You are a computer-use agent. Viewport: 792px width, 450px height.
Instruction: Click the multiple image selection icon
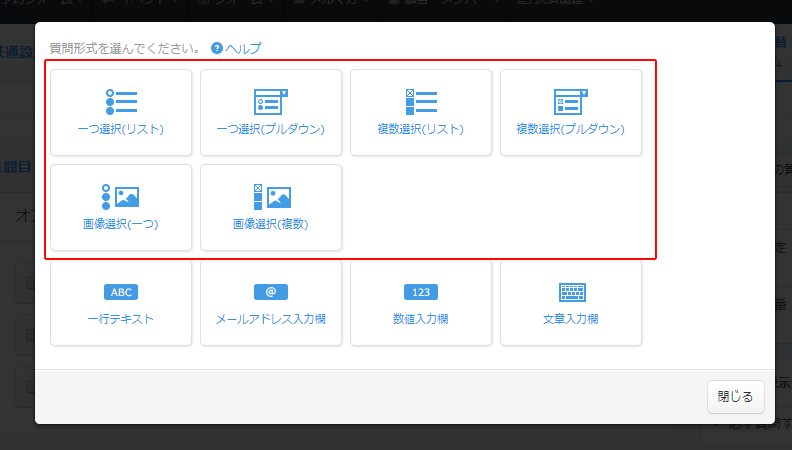[x=270, y=197]
